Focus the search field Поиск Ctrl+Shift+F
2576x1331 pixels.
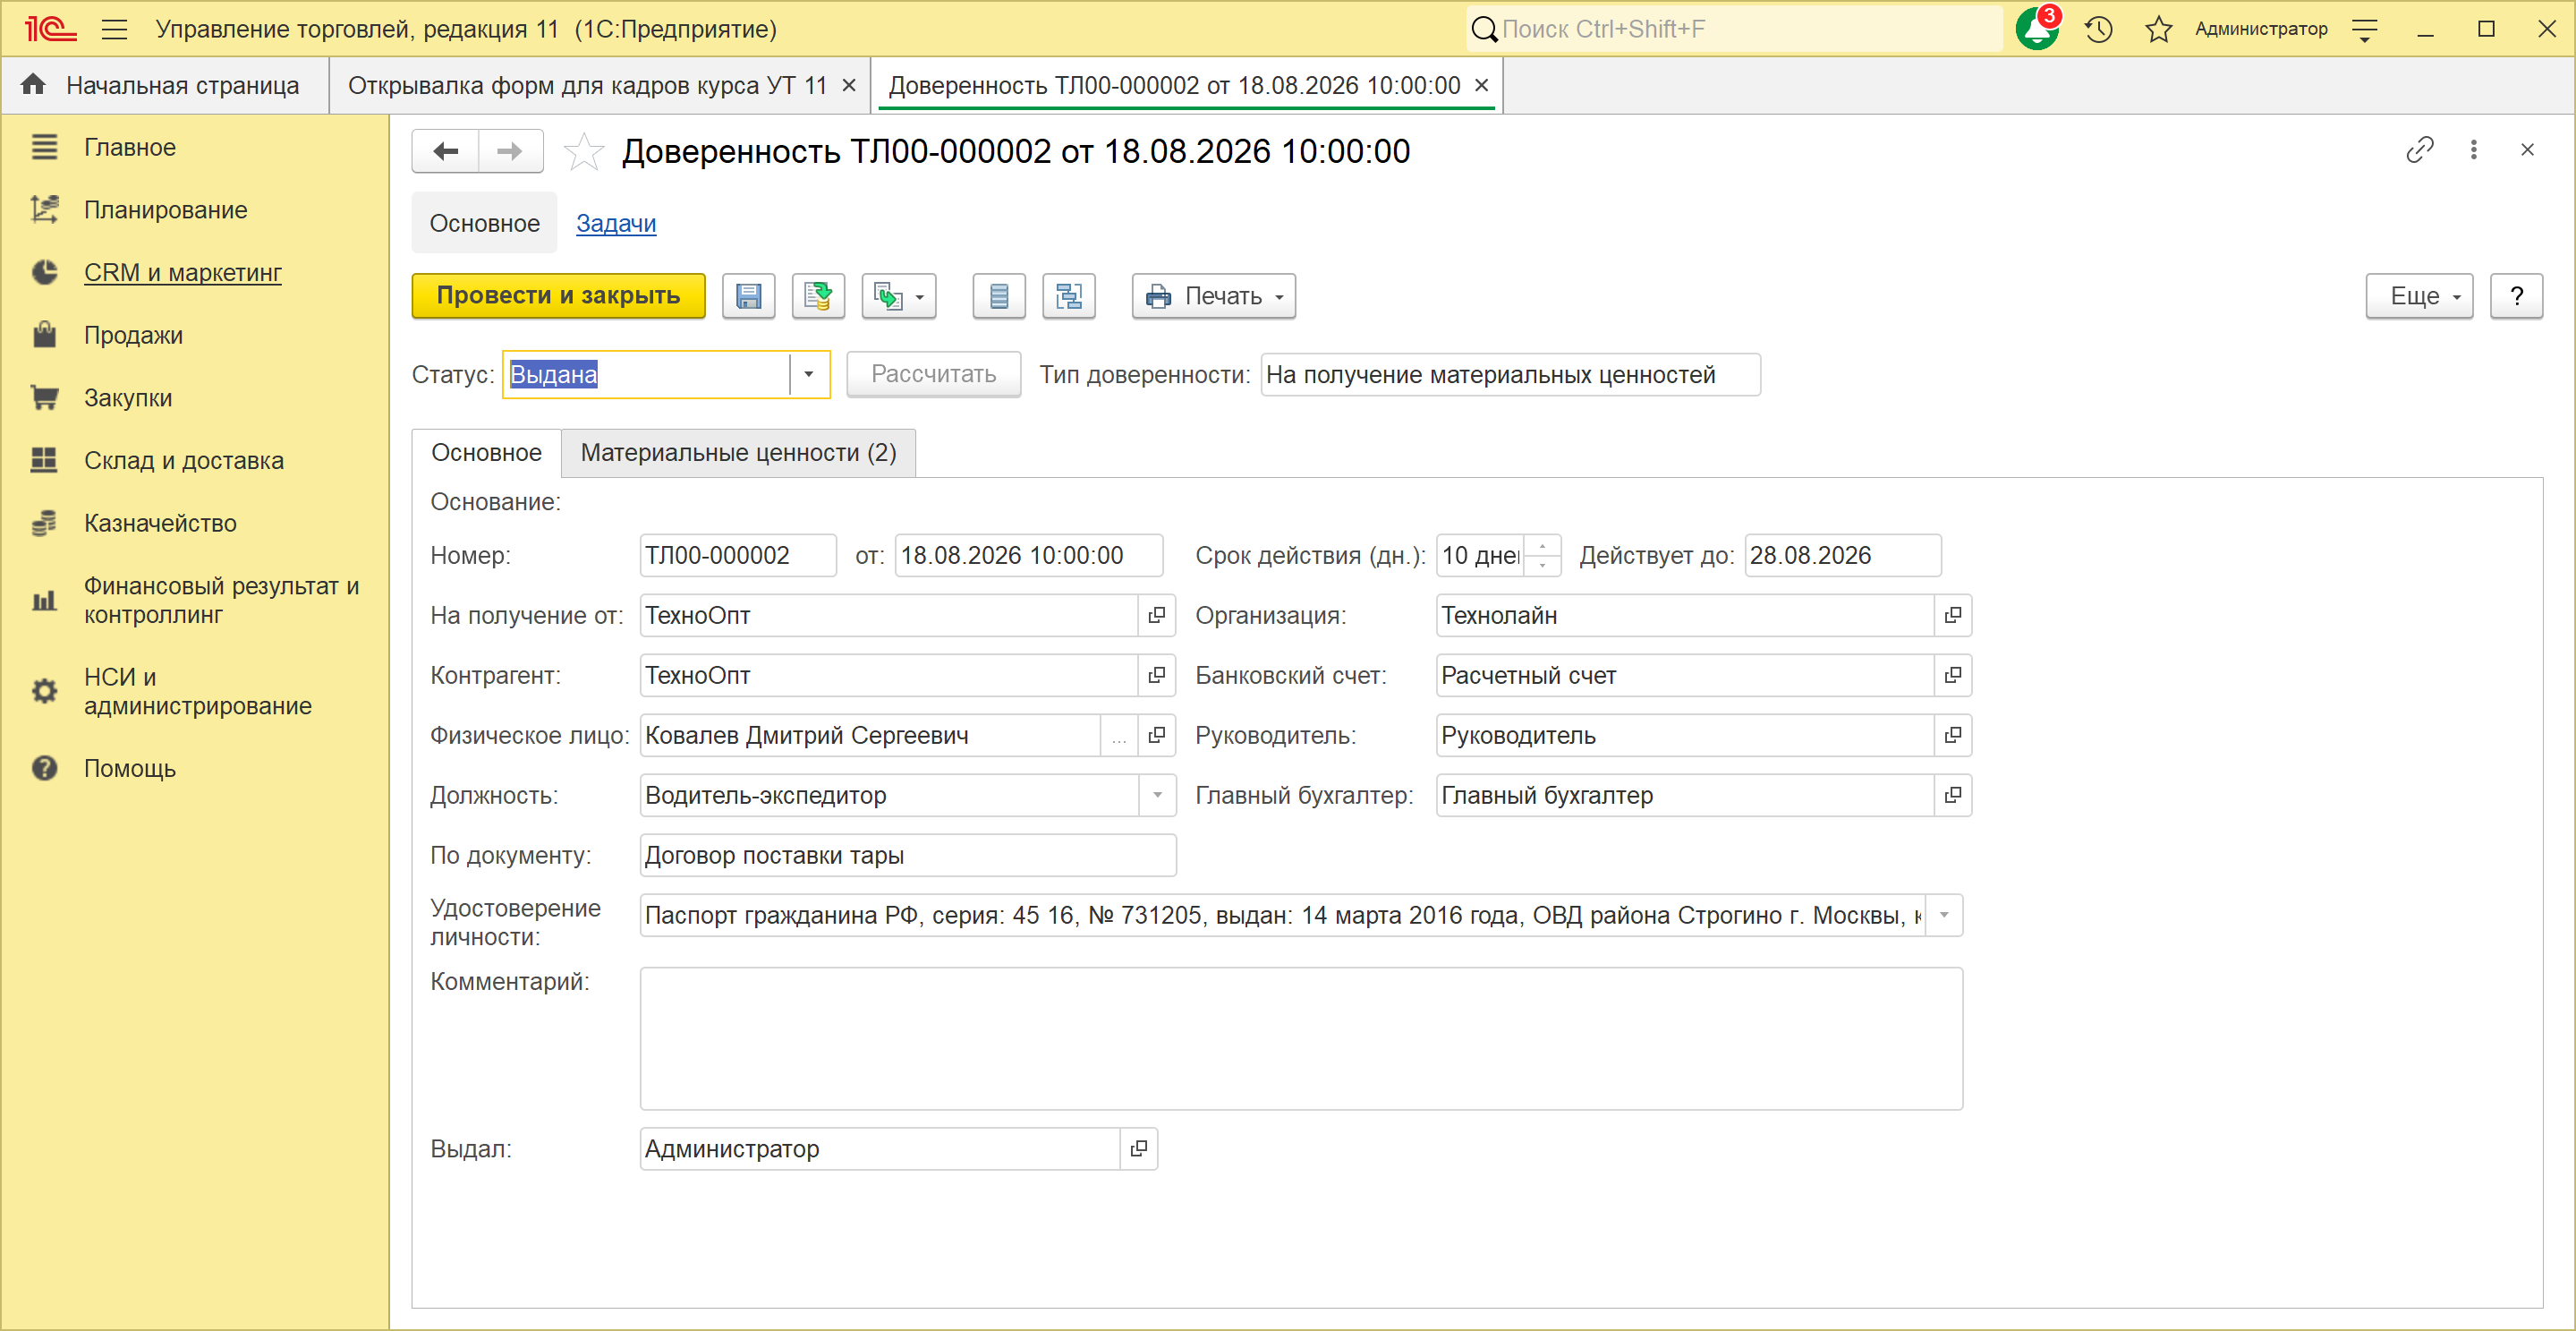[x=1734, y=29]
